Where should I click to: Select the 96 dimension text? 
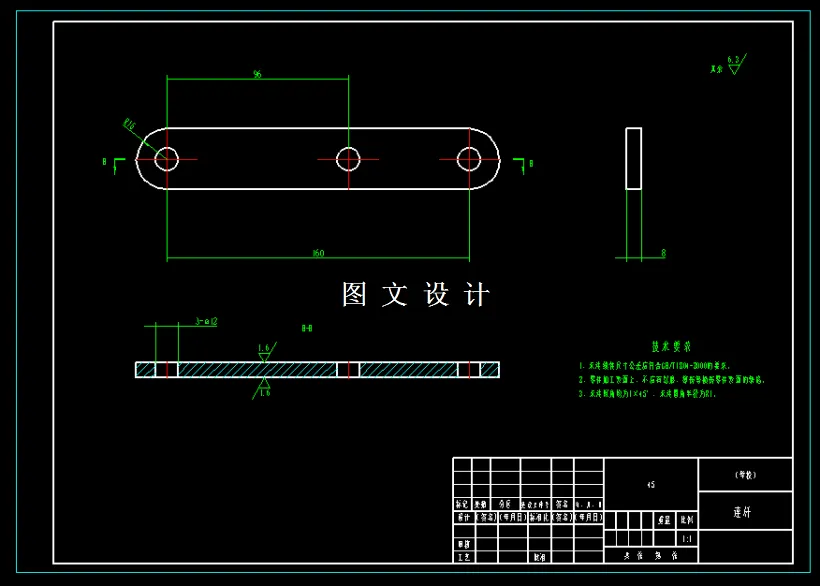click(x=257, y=74)
